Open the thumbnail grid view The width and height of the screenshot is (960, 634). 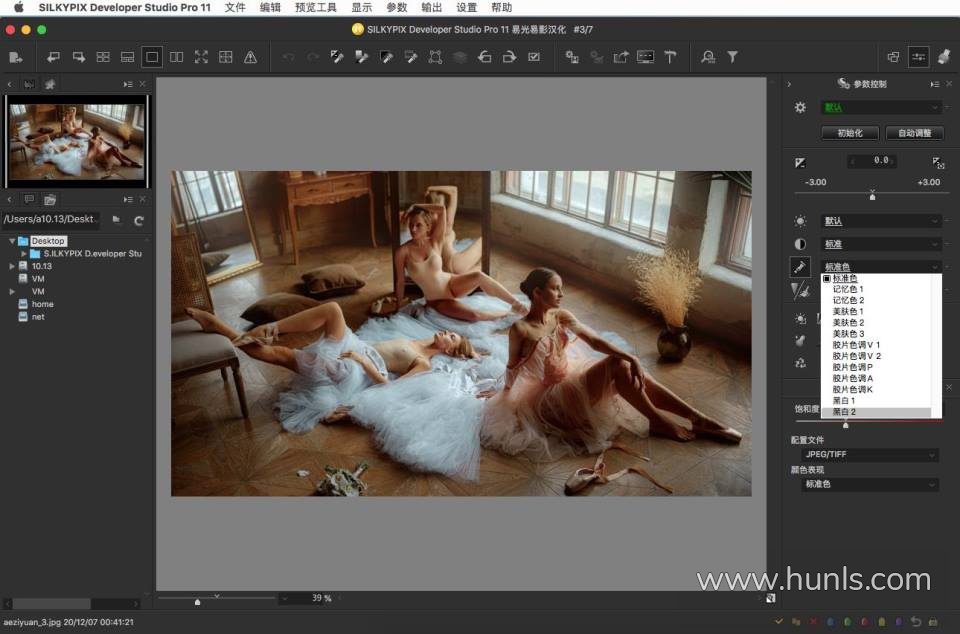(x=103, y=57)
